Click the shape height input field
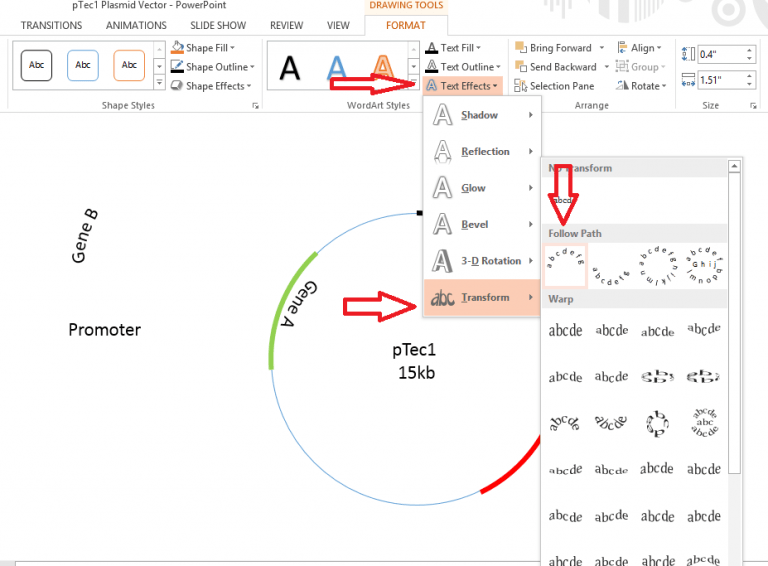Screen dimensions: 768x566 pos(712,54)
